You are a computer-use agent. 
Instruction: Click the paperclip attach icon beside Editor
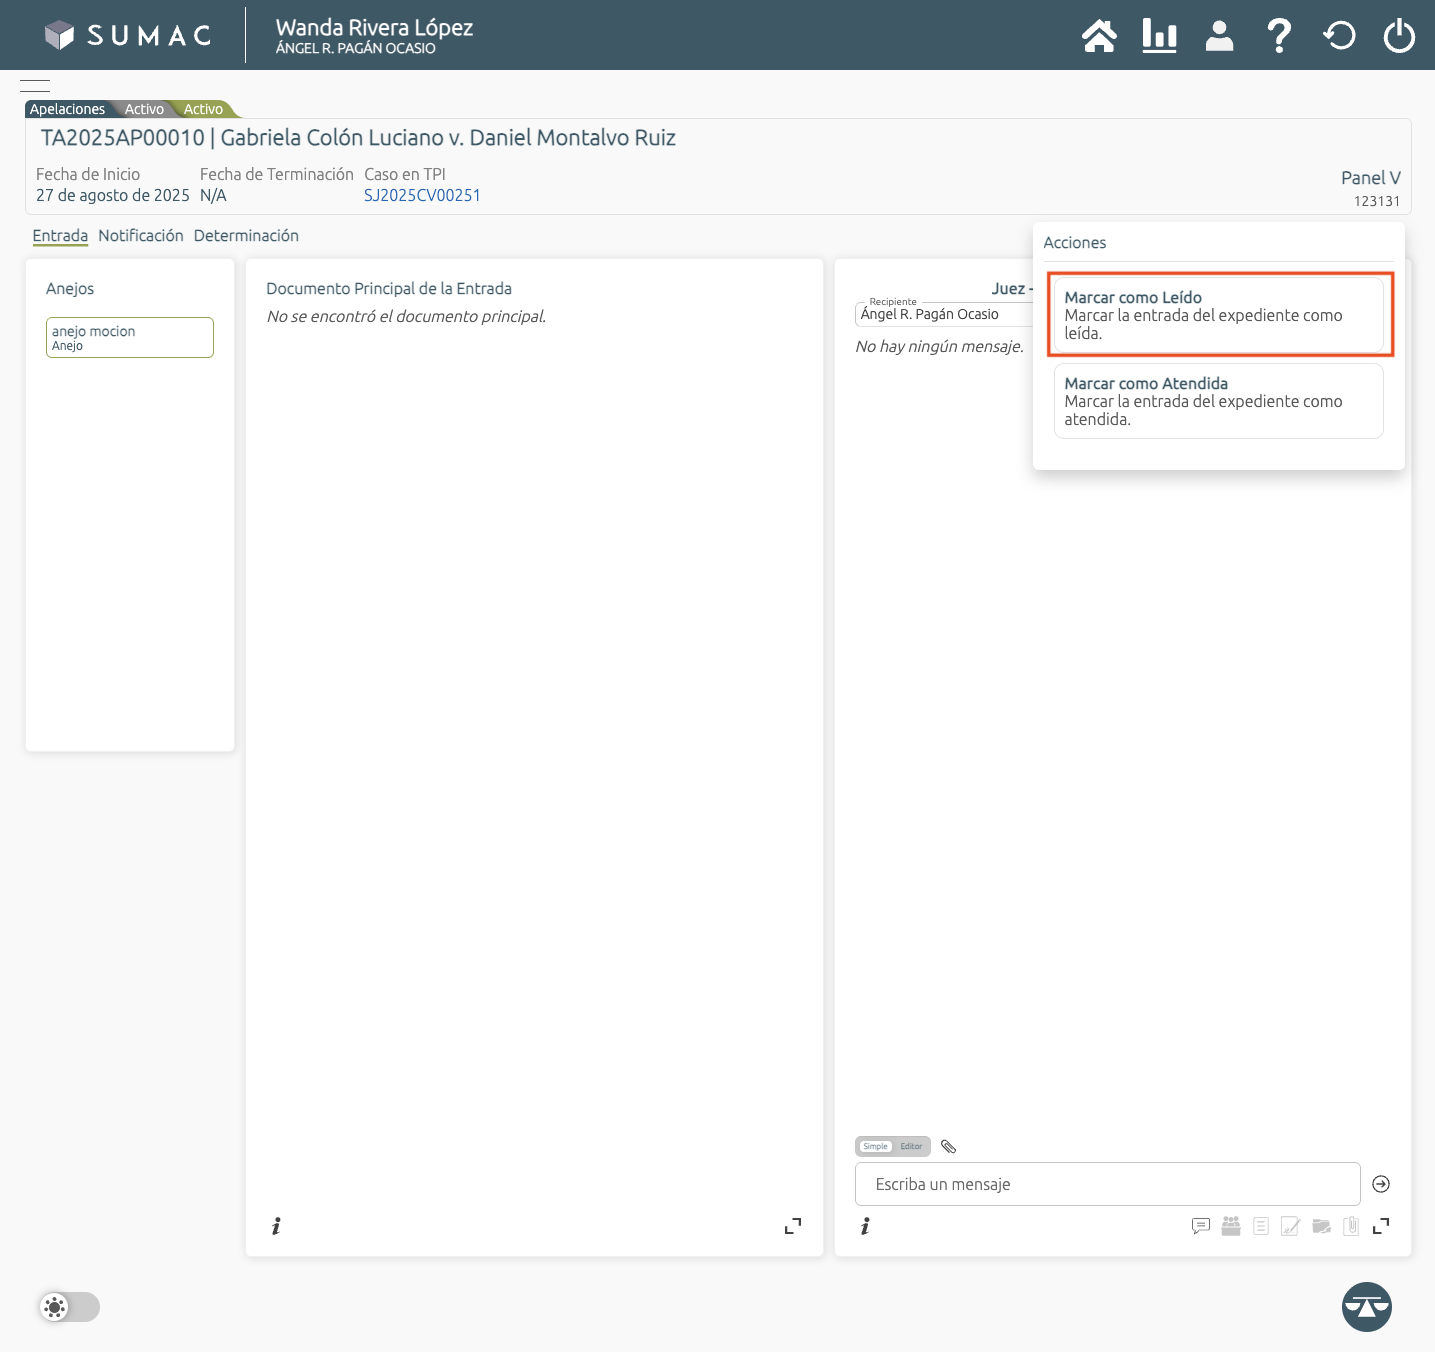949,1147
